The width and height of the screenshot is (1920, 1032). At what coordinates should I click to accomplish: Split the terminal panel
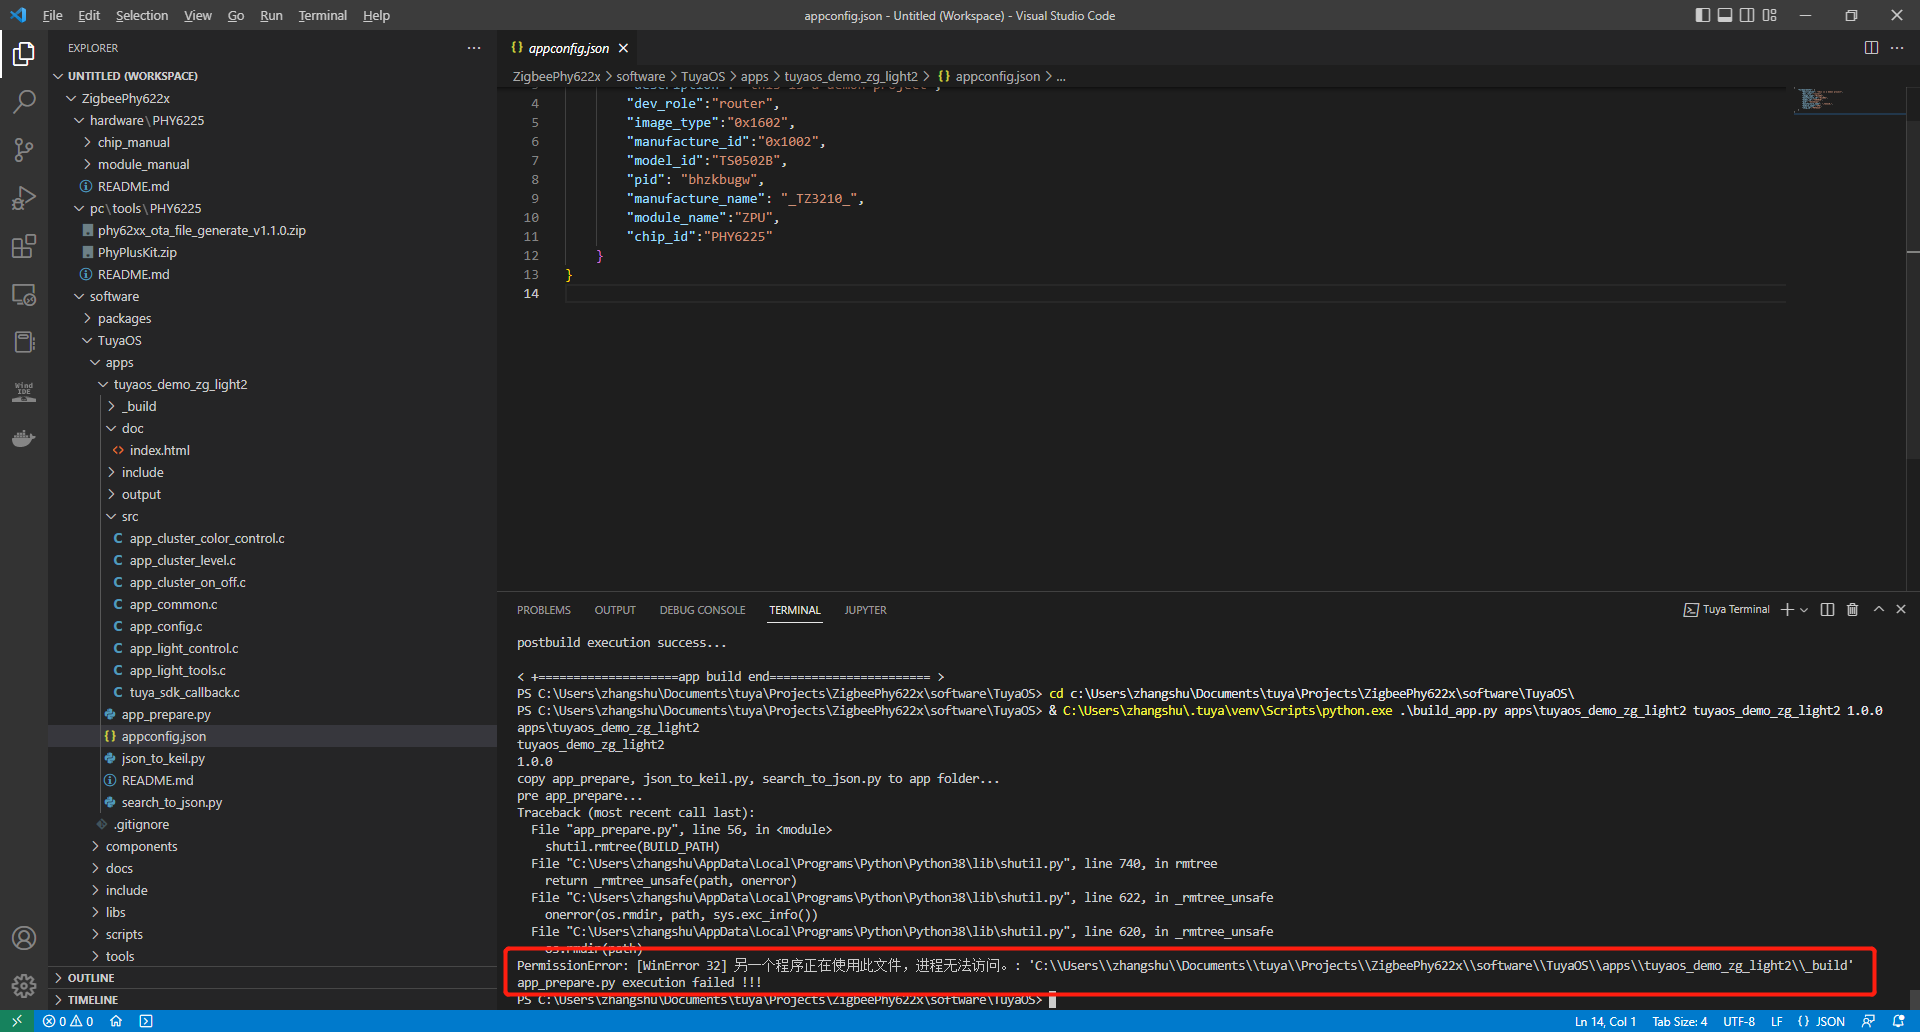point(1827,610)
